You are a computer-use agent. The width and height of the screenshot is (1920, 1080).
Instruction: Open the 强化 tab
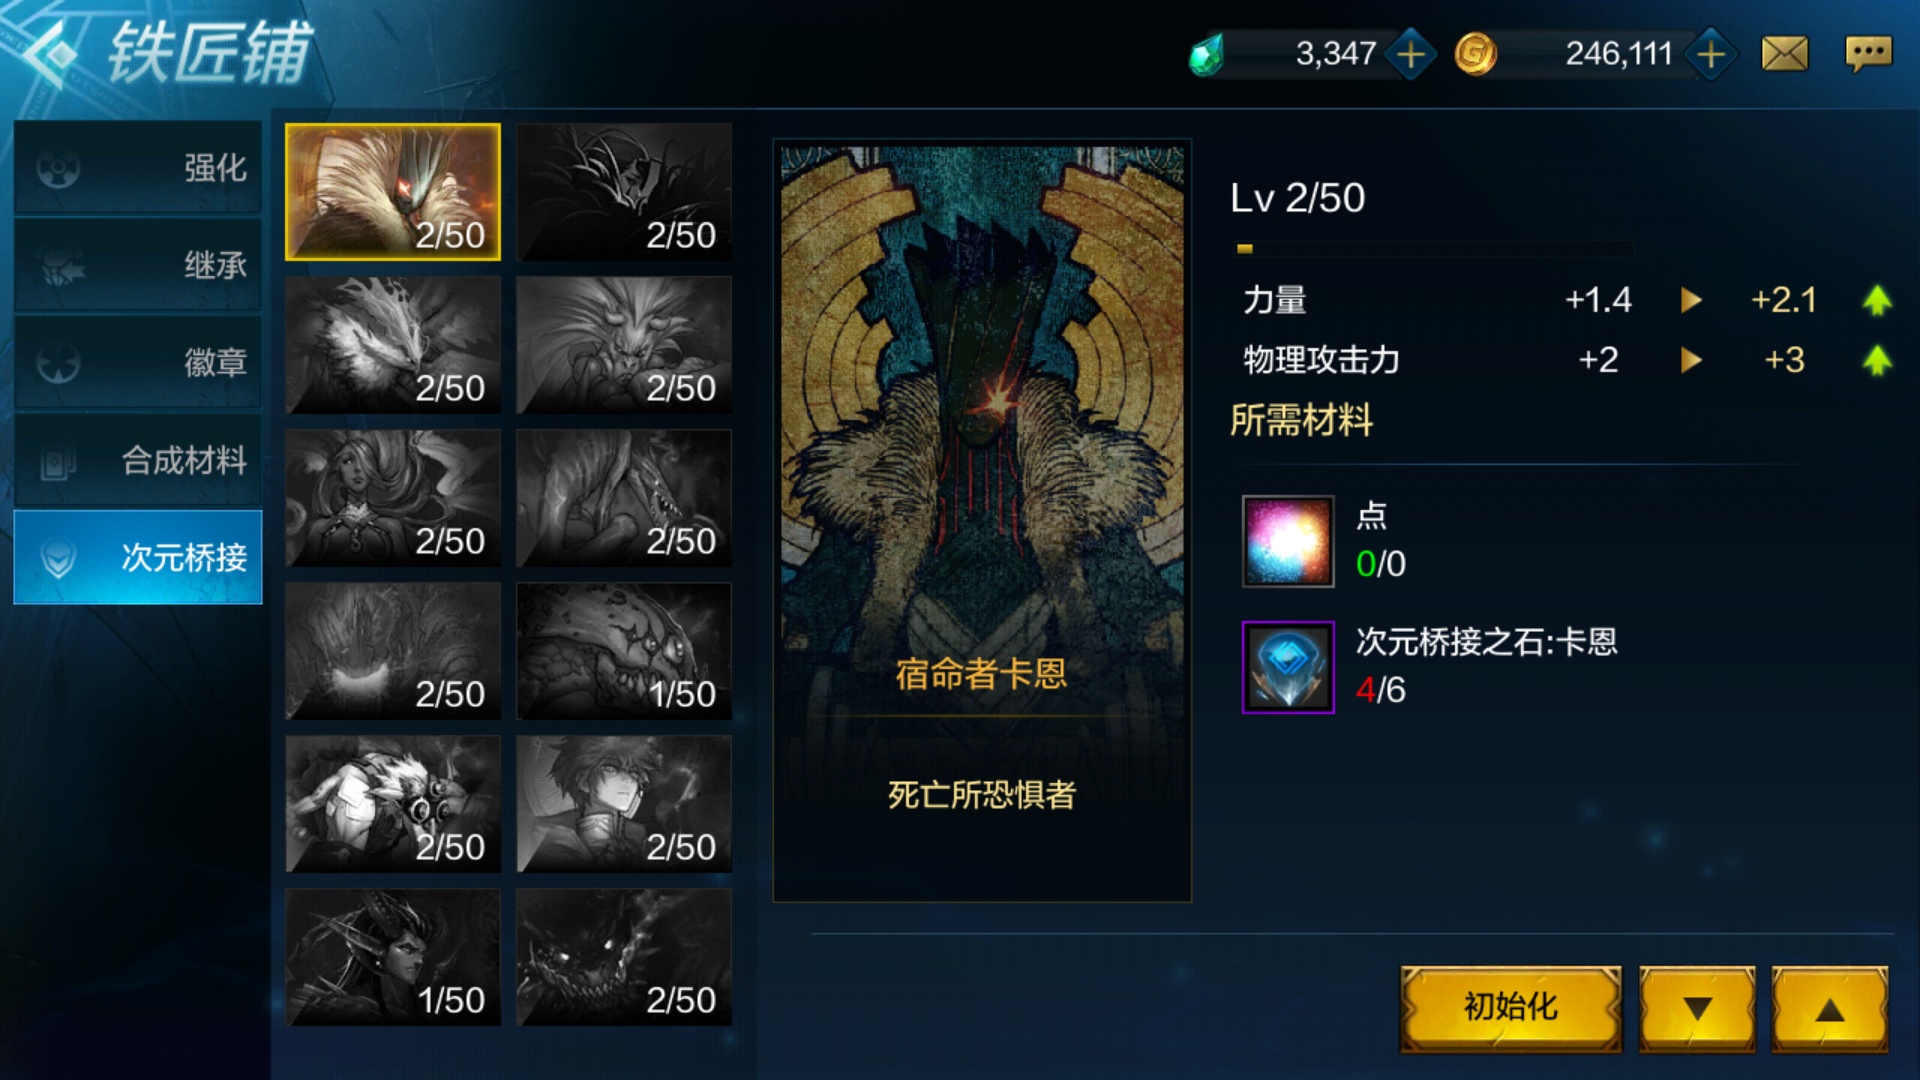(138, 168)
